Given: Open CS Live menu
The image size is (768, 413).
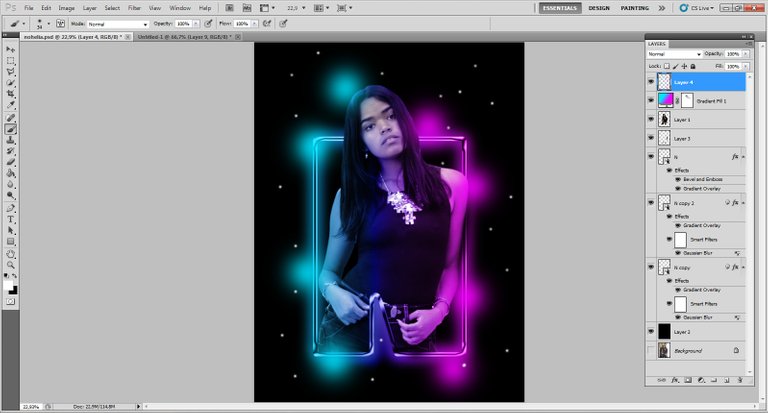Looking at the screenshot, I should pos(697,8).
